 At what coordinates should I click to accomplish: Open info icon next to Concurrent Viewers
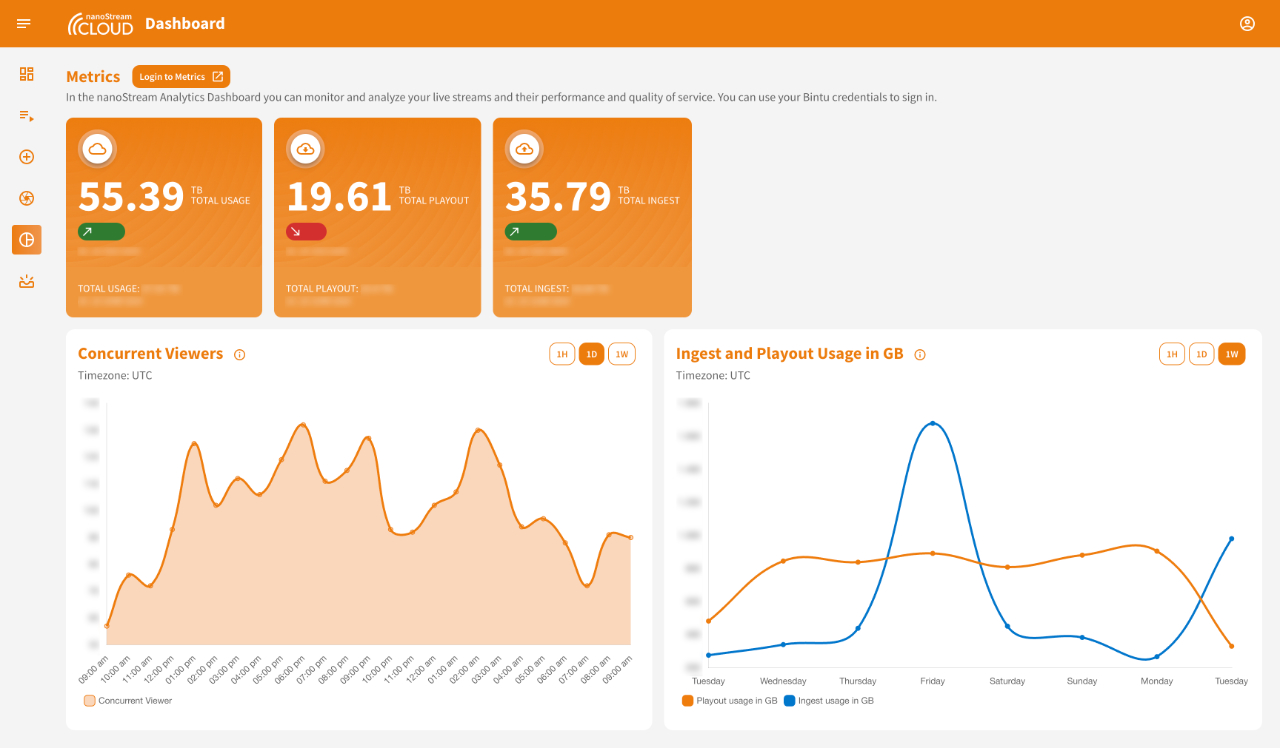[240, 355]
